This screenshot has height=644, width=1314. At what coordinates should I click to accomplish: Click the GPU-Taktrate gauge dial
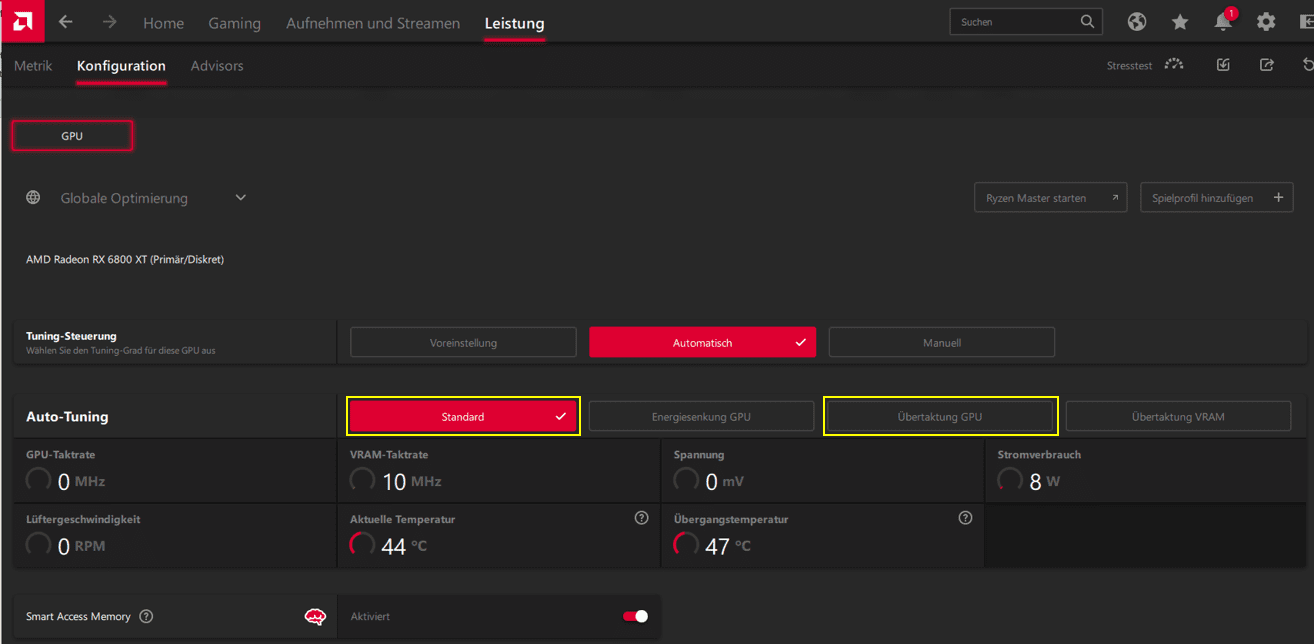coord(38,481)
